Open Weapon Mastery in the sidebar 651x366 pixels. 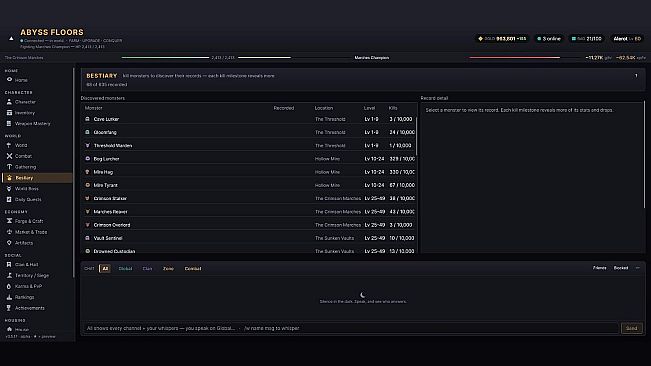(x=37, y=123)
